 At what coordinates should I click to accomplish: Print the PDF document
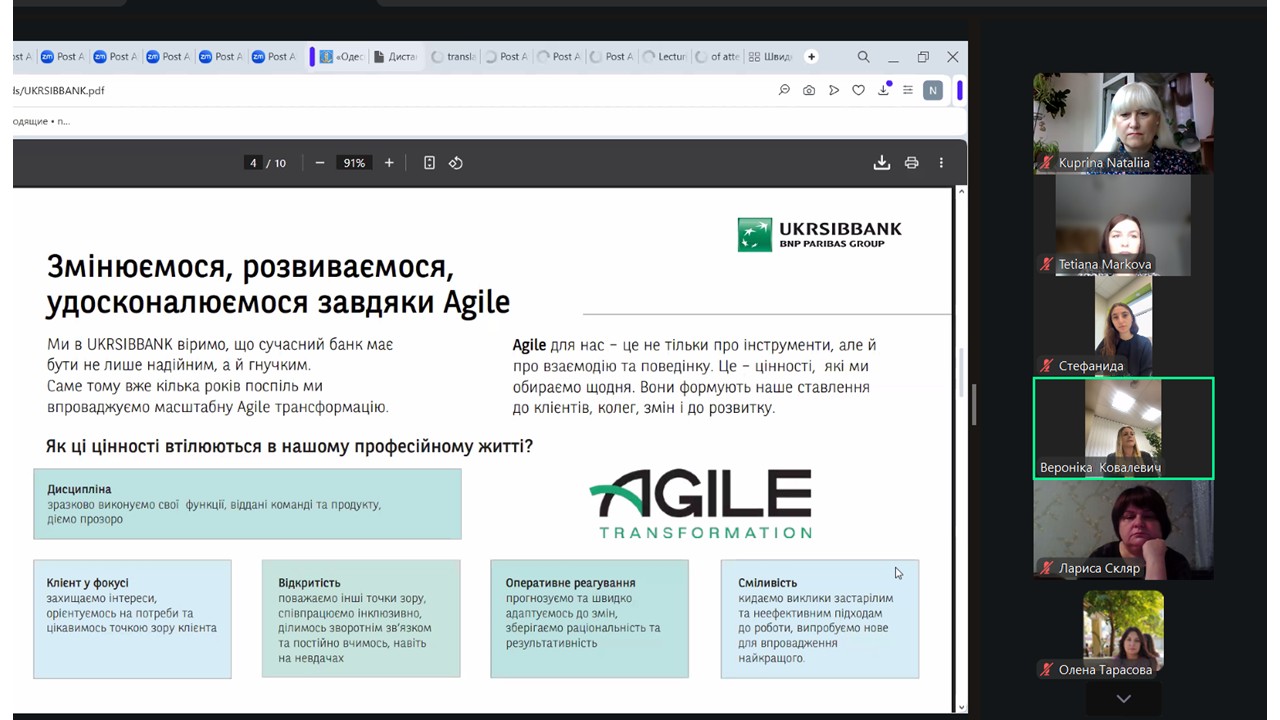911,163
